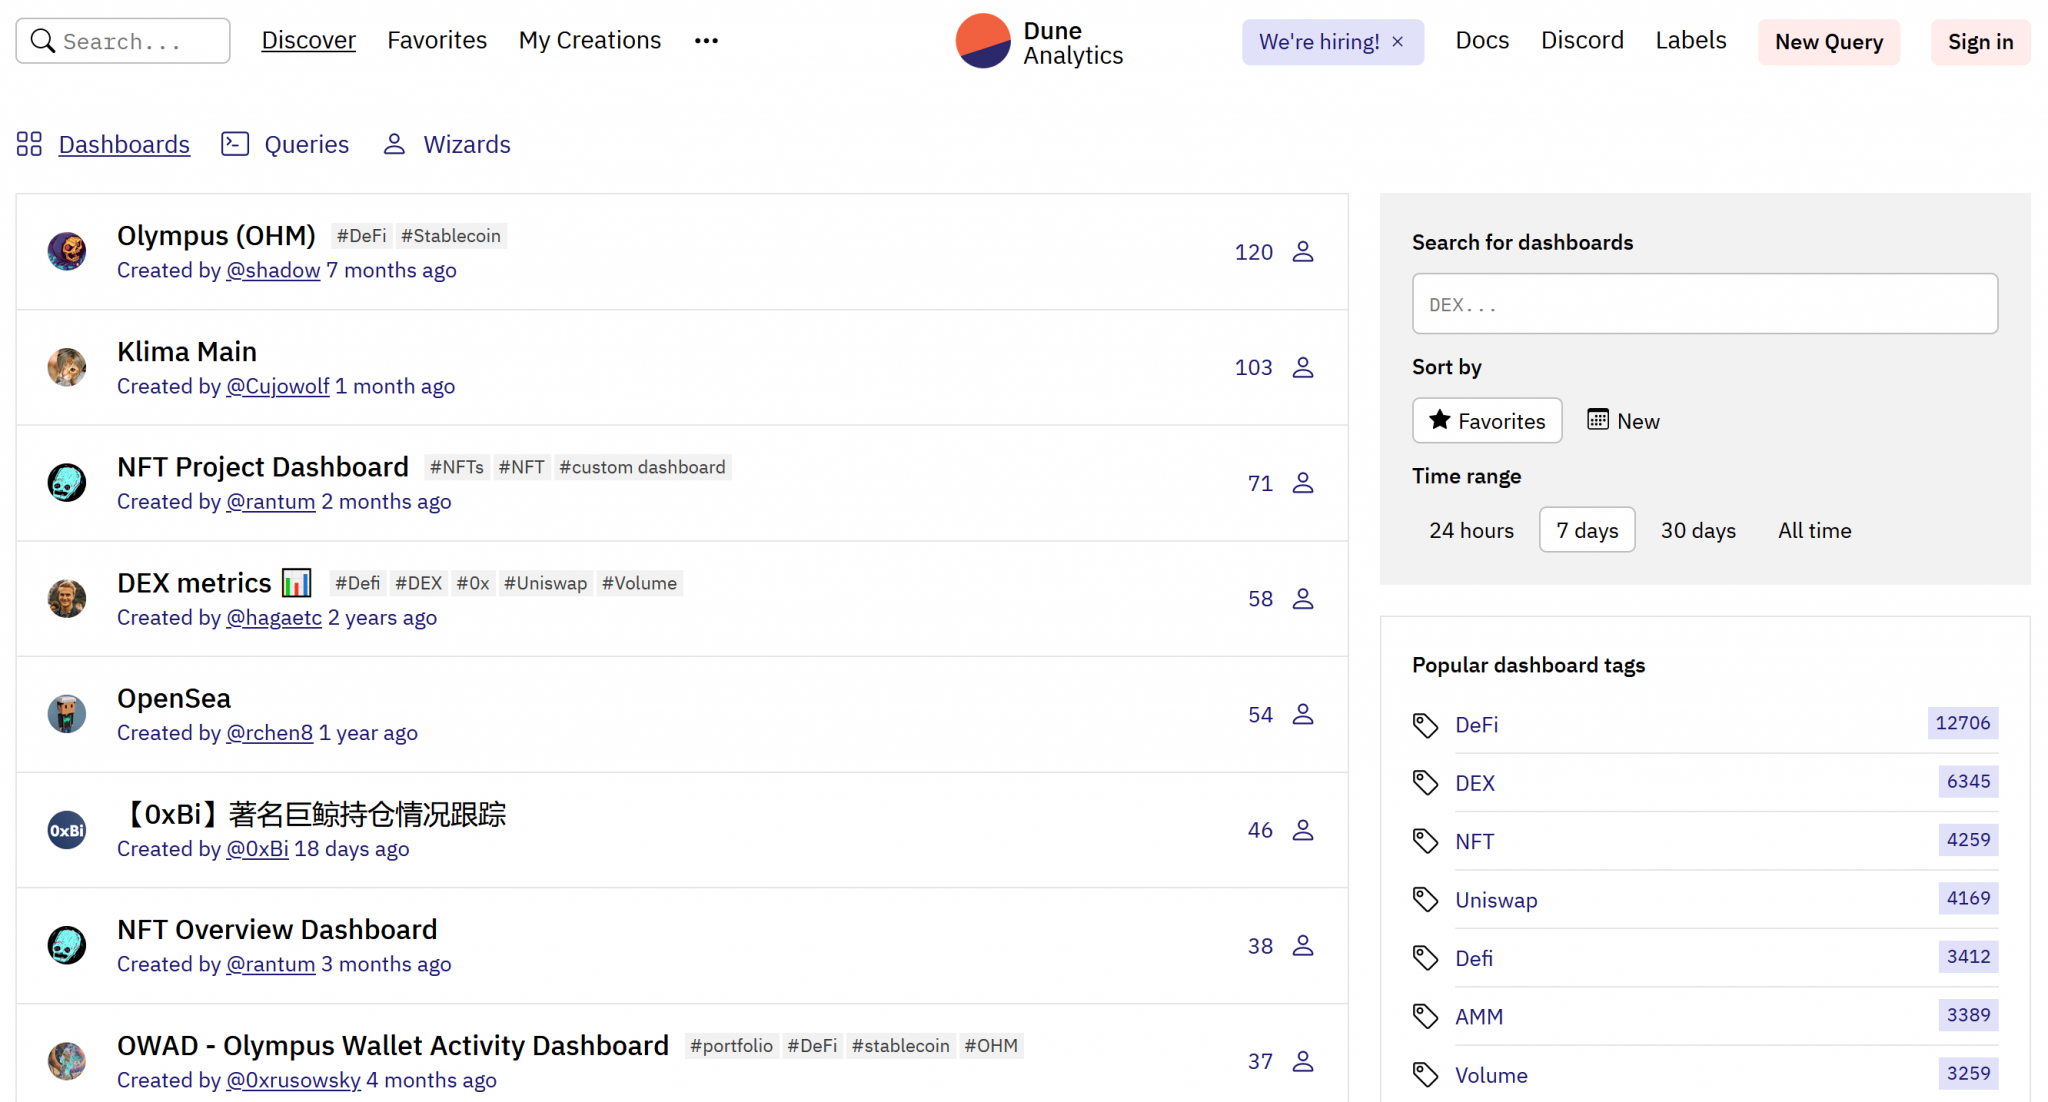Click the 0xBi round avatar
Screen dimensions: 2048x1102
coord(67,830)
